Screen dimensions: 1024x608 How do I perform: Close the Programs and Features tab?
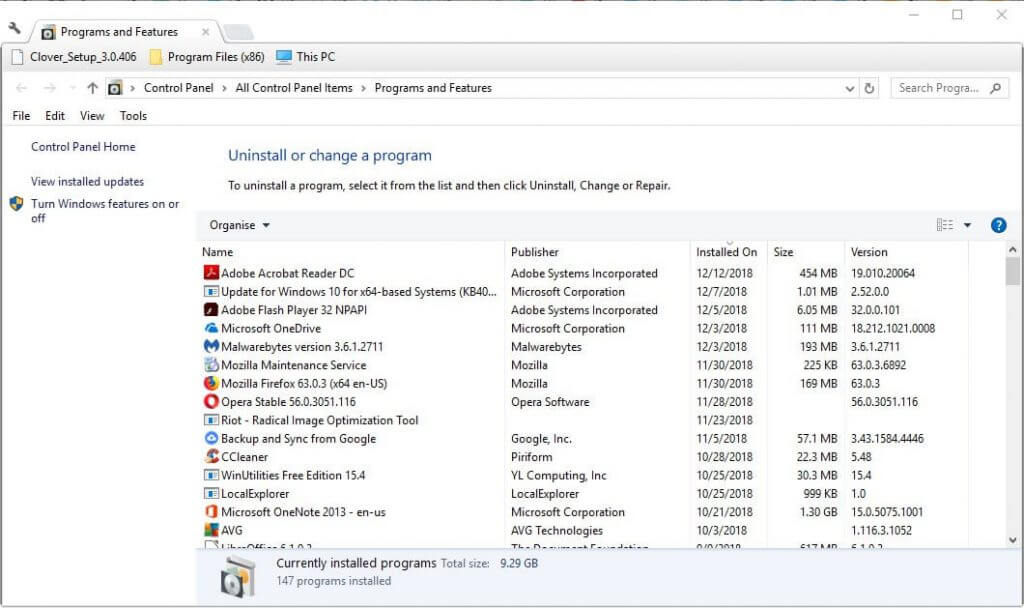[x=206, y=31]
